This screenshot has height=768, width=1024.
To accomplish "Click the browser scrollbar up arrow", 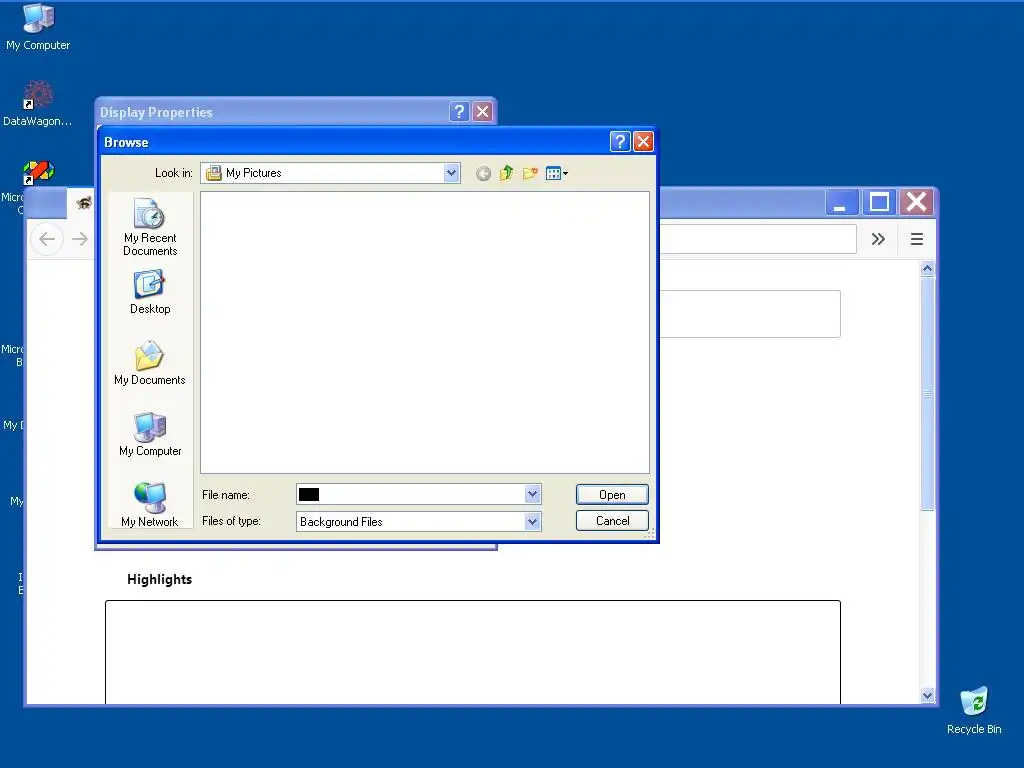I will click(927, 268).
